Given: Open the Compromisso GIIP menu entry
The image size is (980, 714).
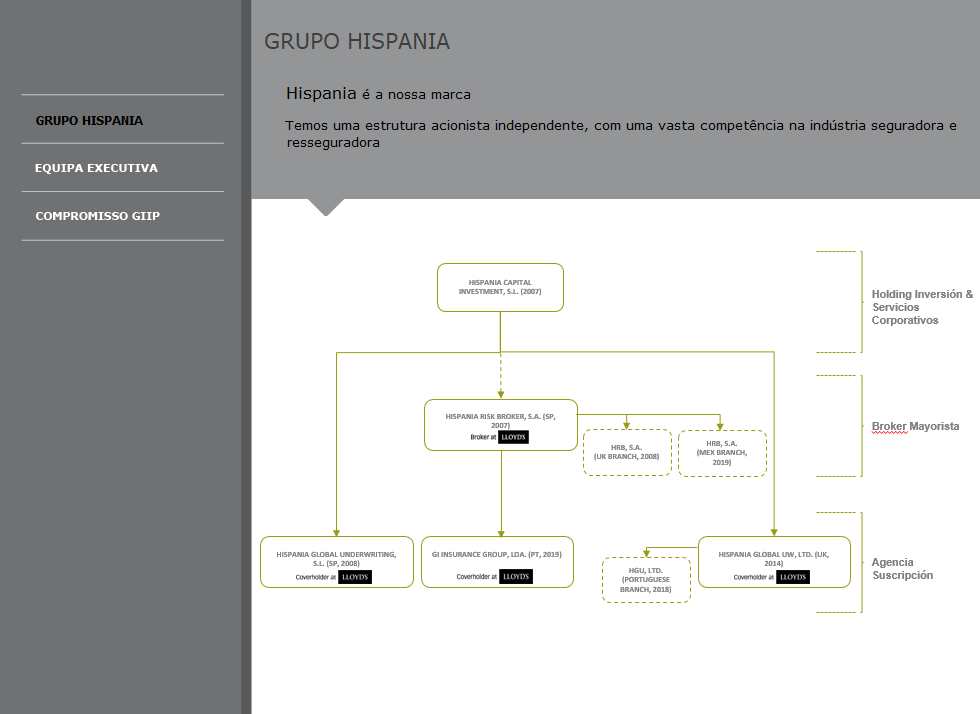Looking at the screenshot, I should (97, 216).
